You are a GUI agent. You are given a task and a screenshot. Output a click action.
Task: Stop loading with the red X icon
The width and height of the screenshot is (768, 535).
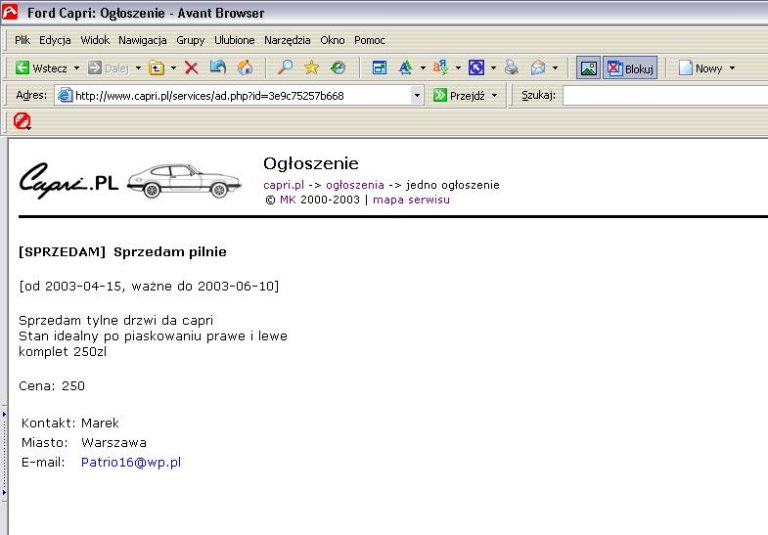[x=192, y=68]
